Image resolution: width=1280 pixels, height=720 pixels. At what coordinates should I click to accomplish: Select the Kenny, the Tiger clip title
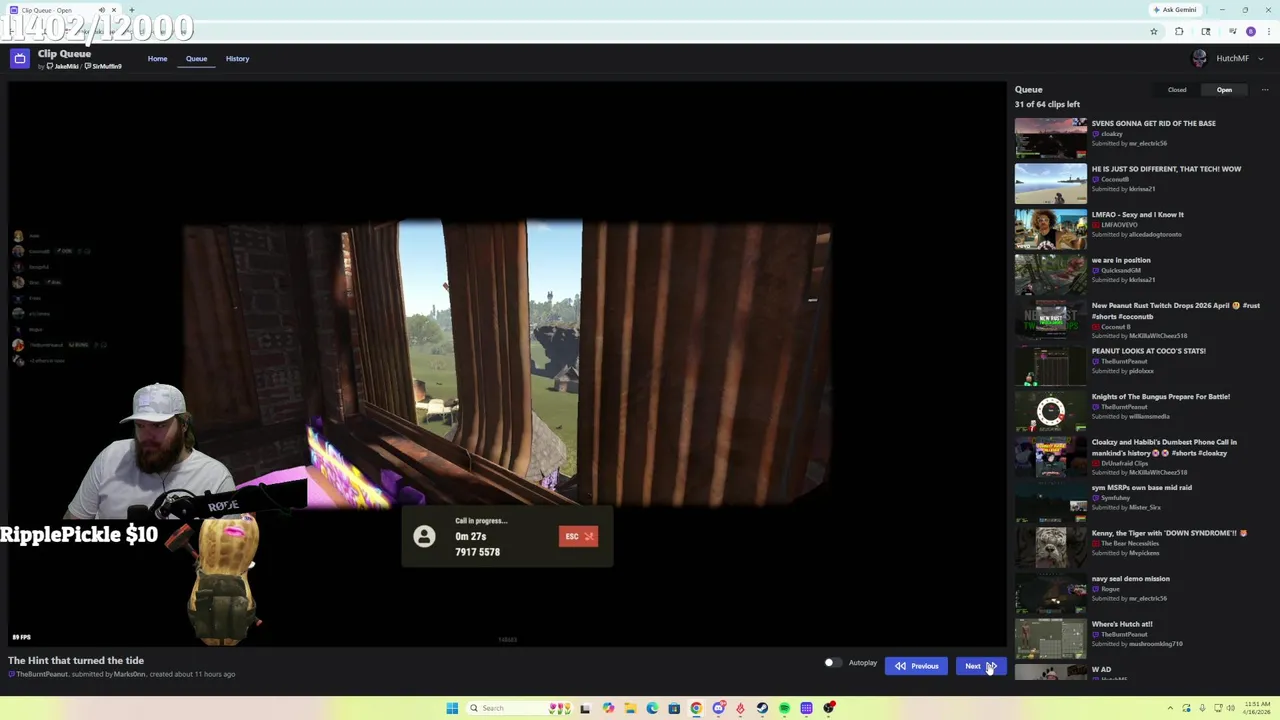point(1169,533)
